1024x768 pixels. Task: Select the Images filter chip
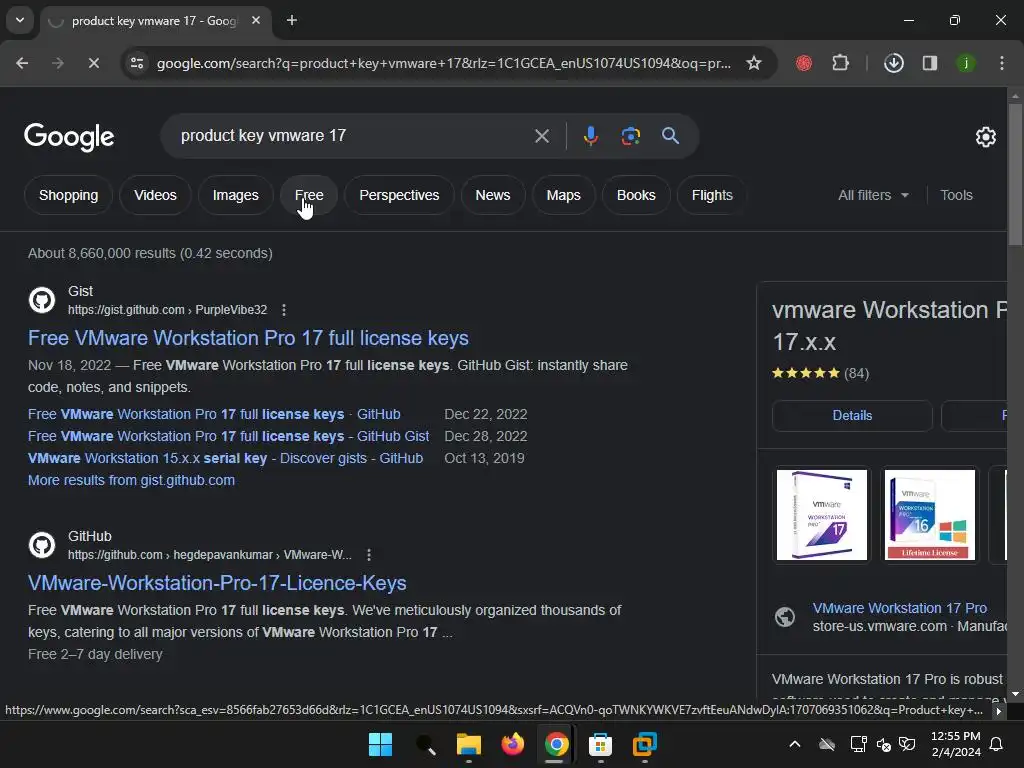click(236, 195)
